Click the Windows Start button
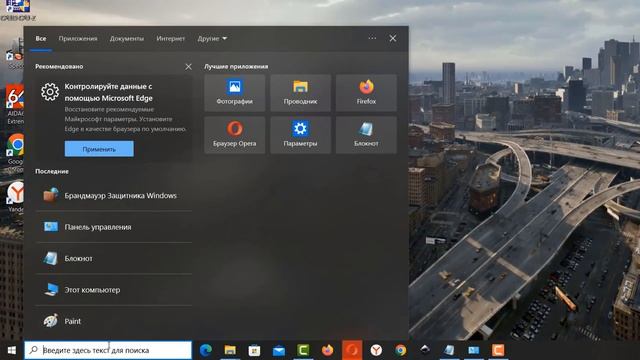Image resolution: width=640 pixels, height=360 pixels. tap(11, 350)
